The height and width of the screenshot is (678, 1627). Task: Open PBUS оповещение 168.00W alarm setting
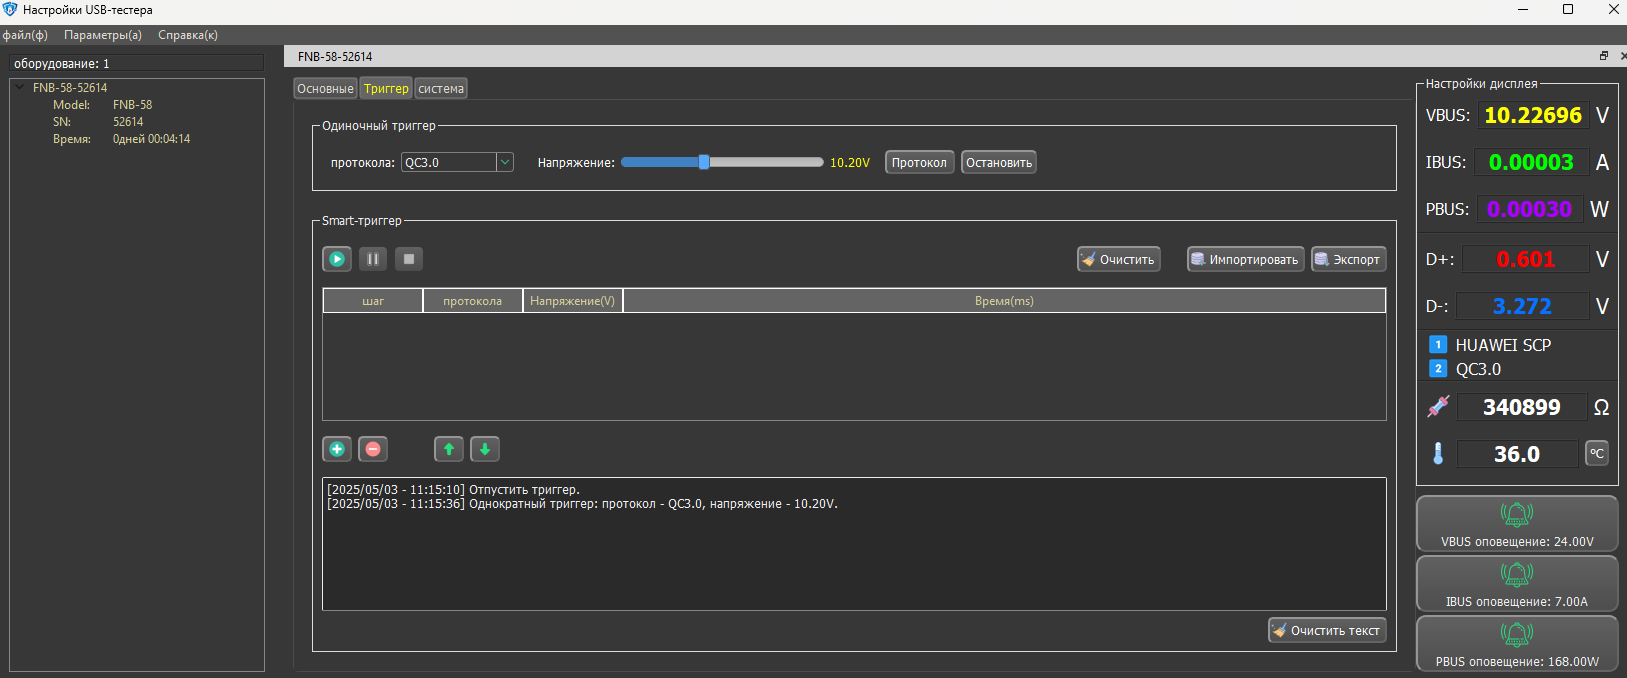point(1517,644)
